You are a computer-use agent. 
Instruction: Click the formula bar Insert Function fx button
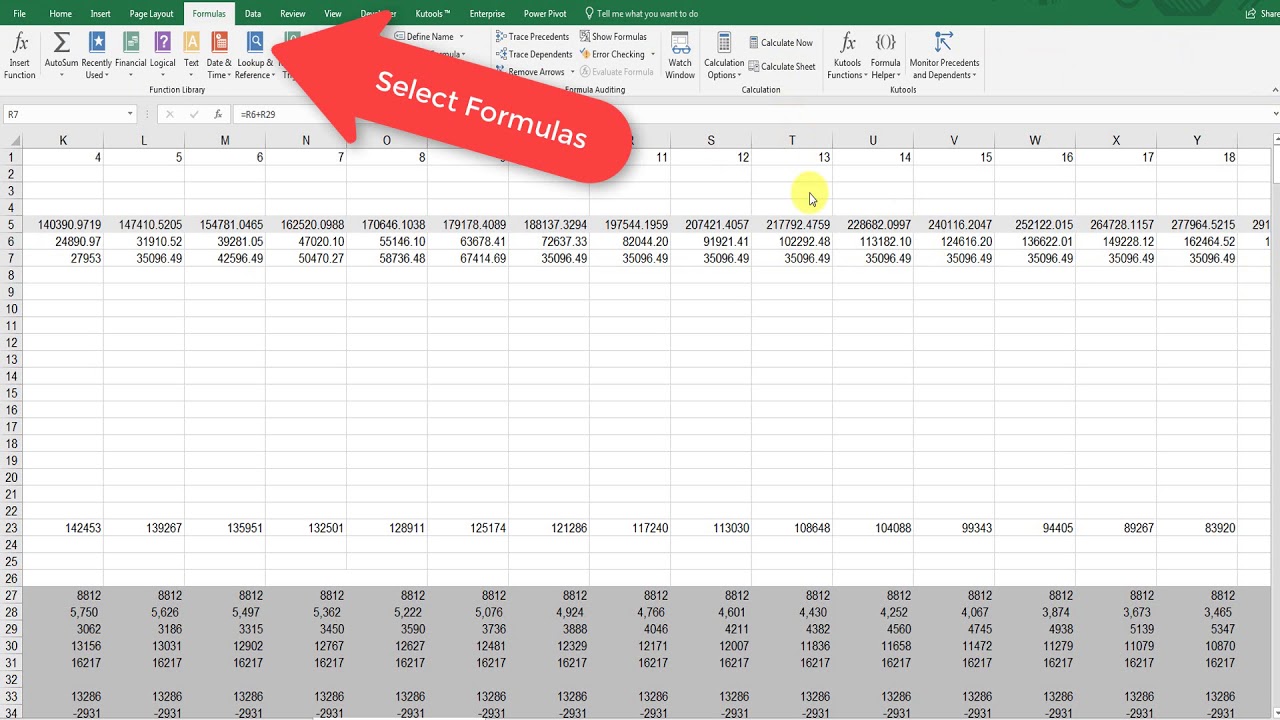tap(218, 114)
